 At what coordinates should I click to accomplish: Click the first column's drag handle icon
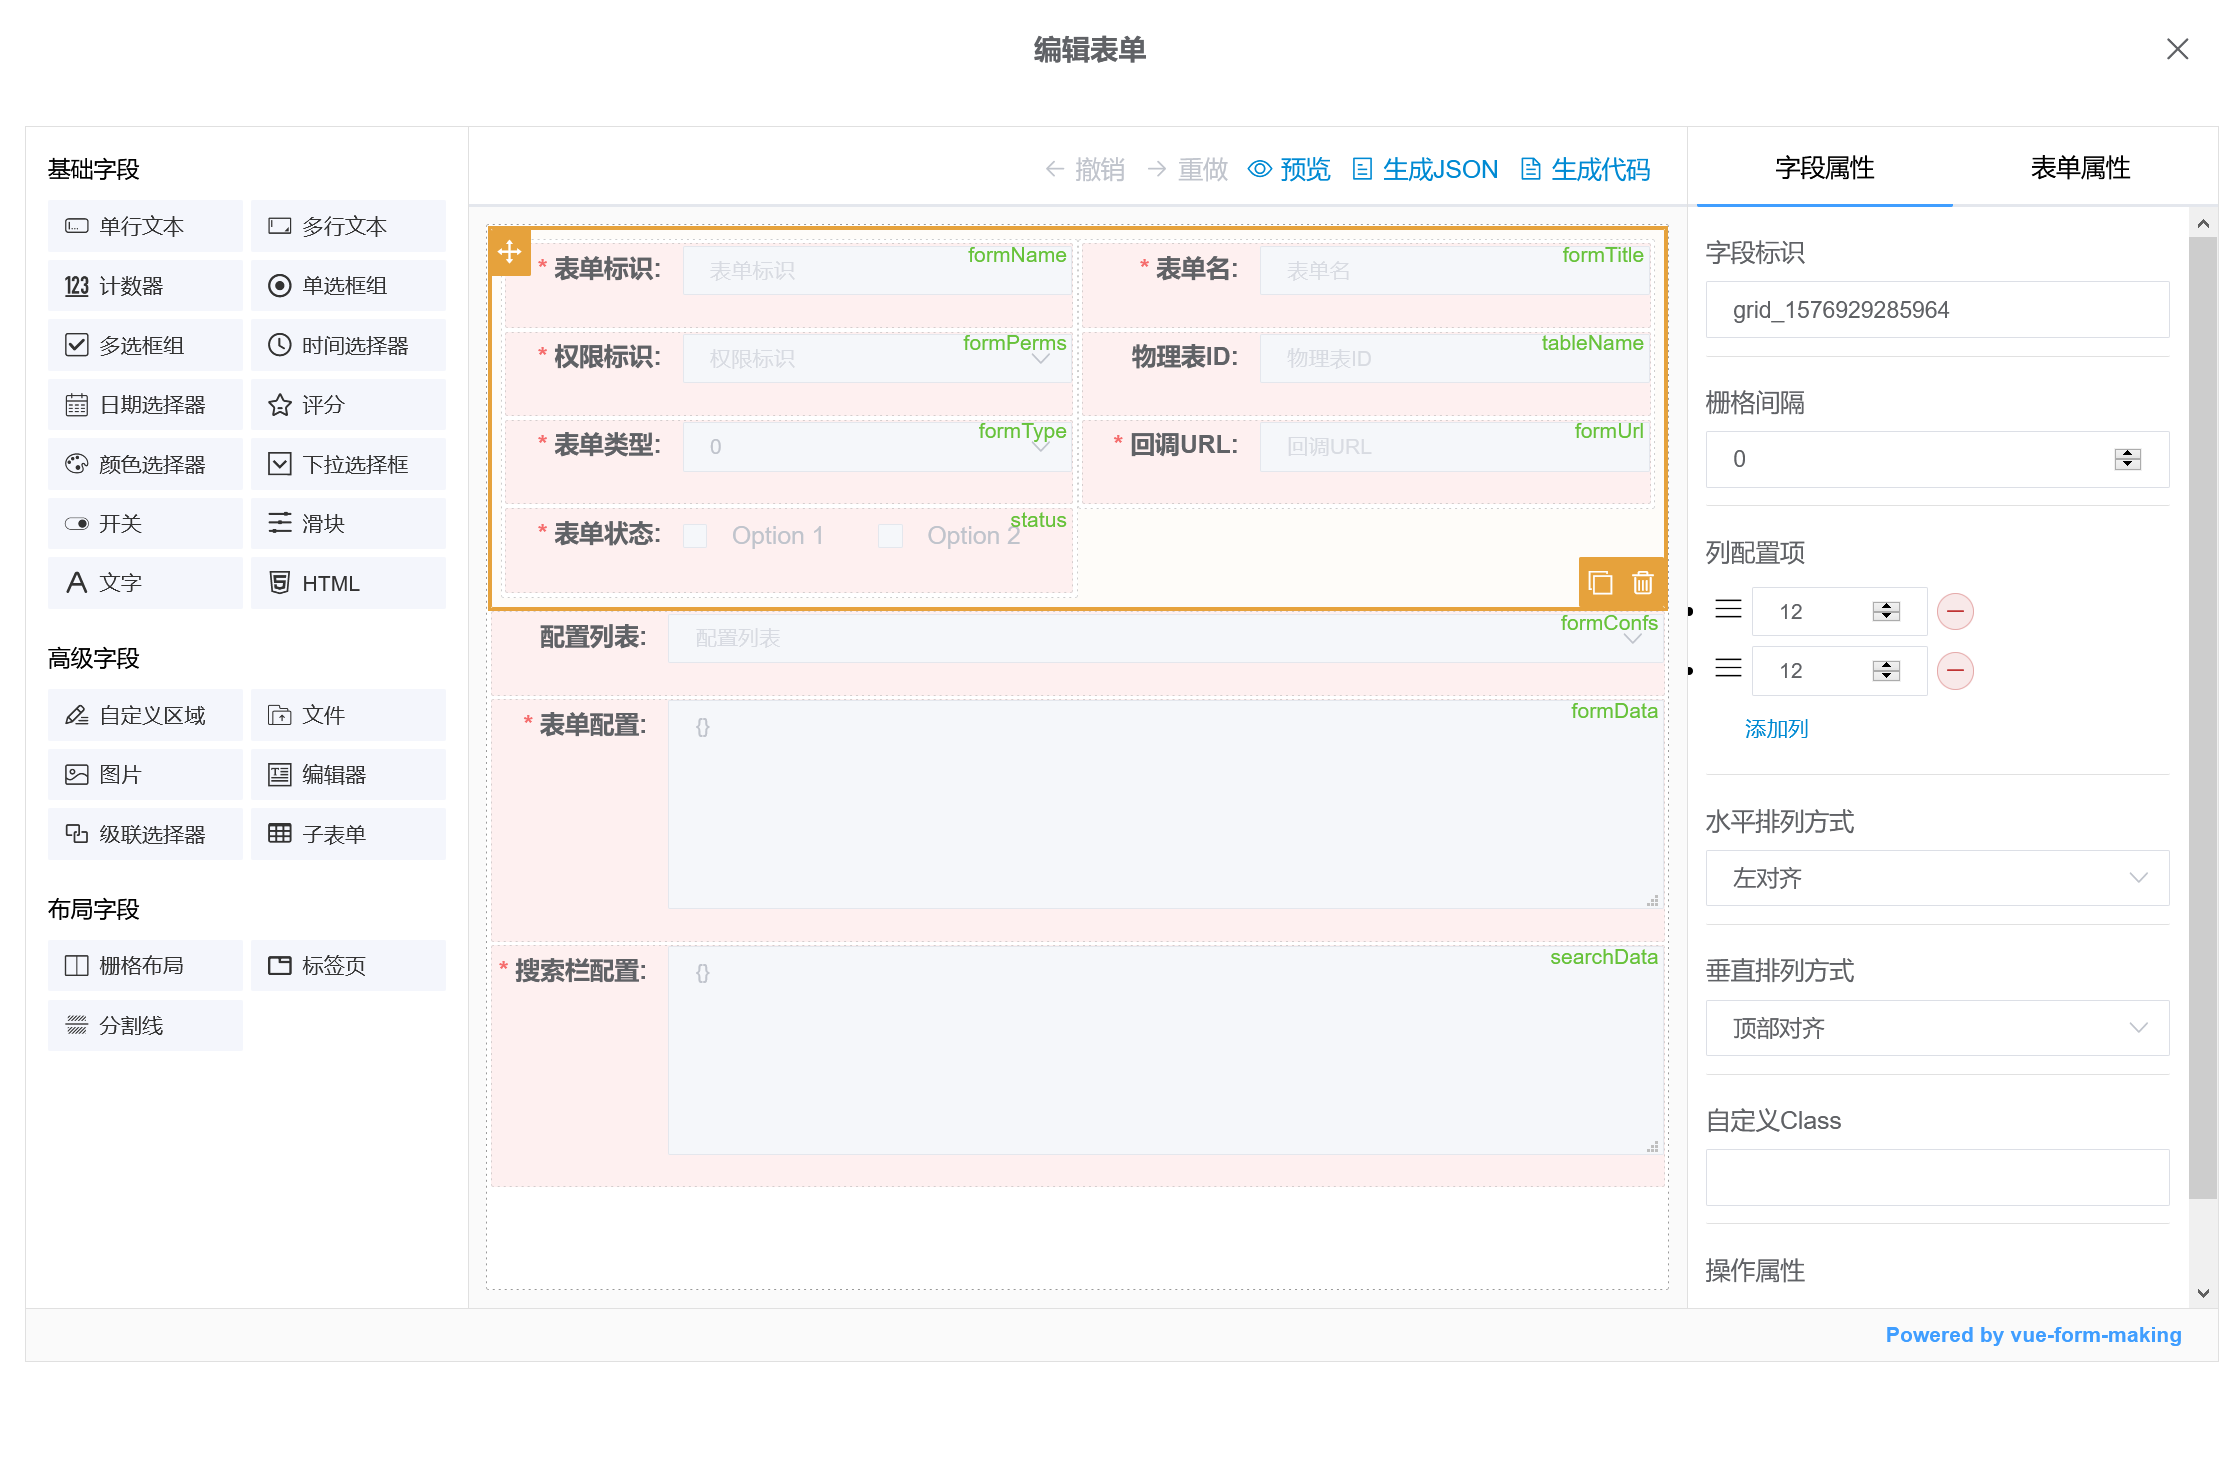[x=1728, y=610]
